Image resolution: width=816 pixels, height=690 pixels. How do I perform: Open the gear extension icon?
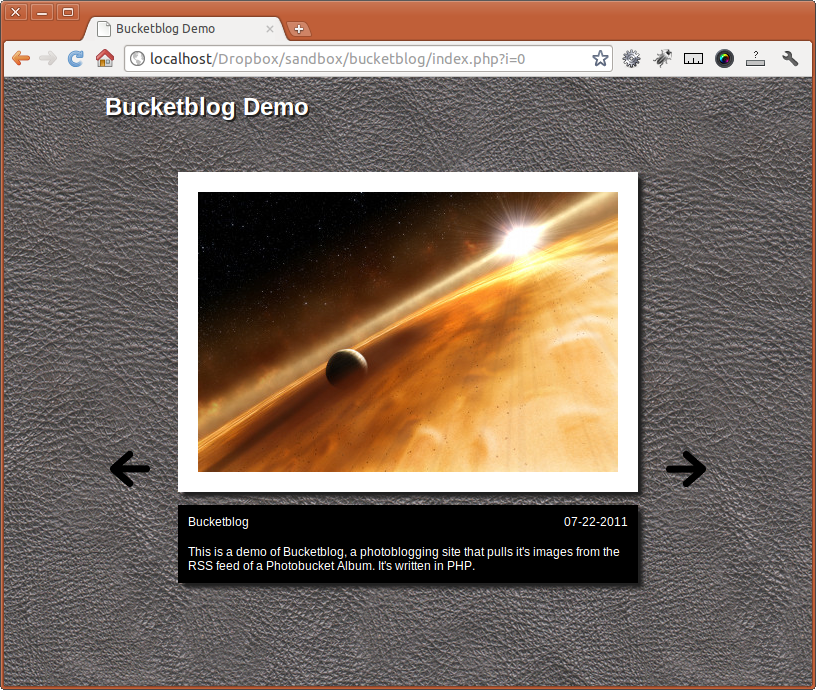click(631, 58)
